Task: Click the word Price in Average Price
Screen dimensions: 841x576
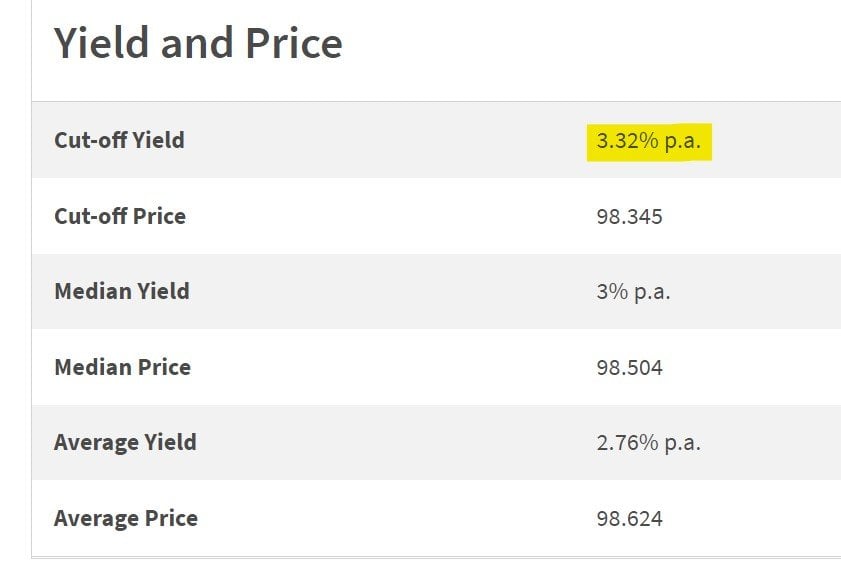Action: [171, 519]
